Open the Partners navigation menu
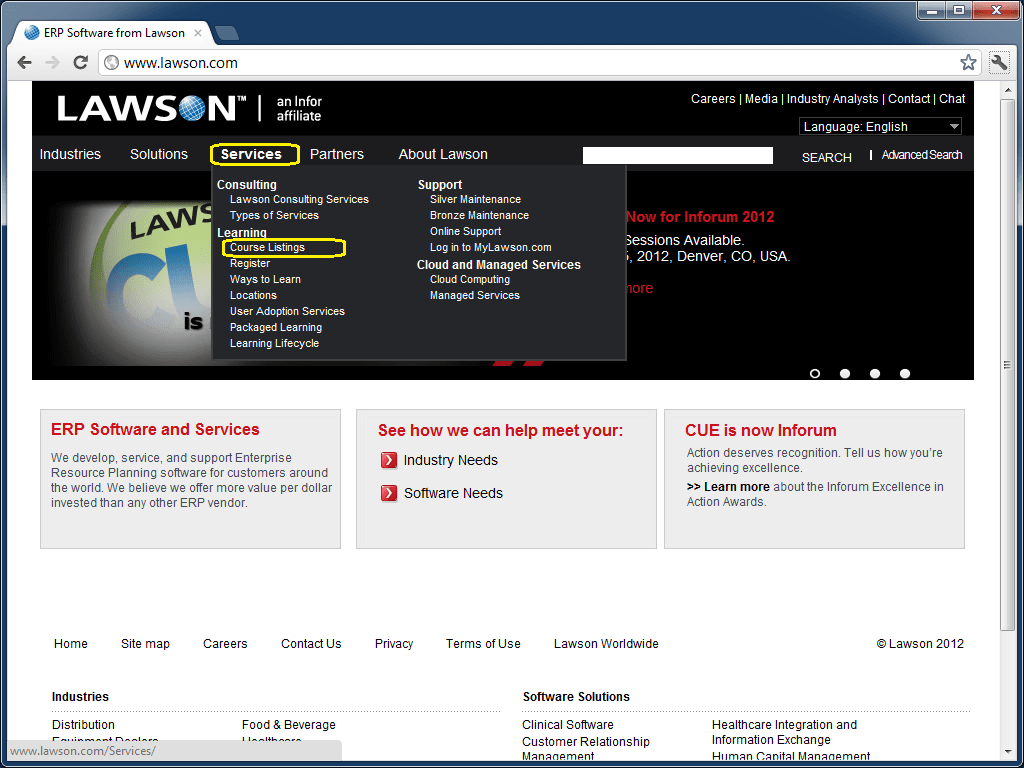 tap(337, 154)
